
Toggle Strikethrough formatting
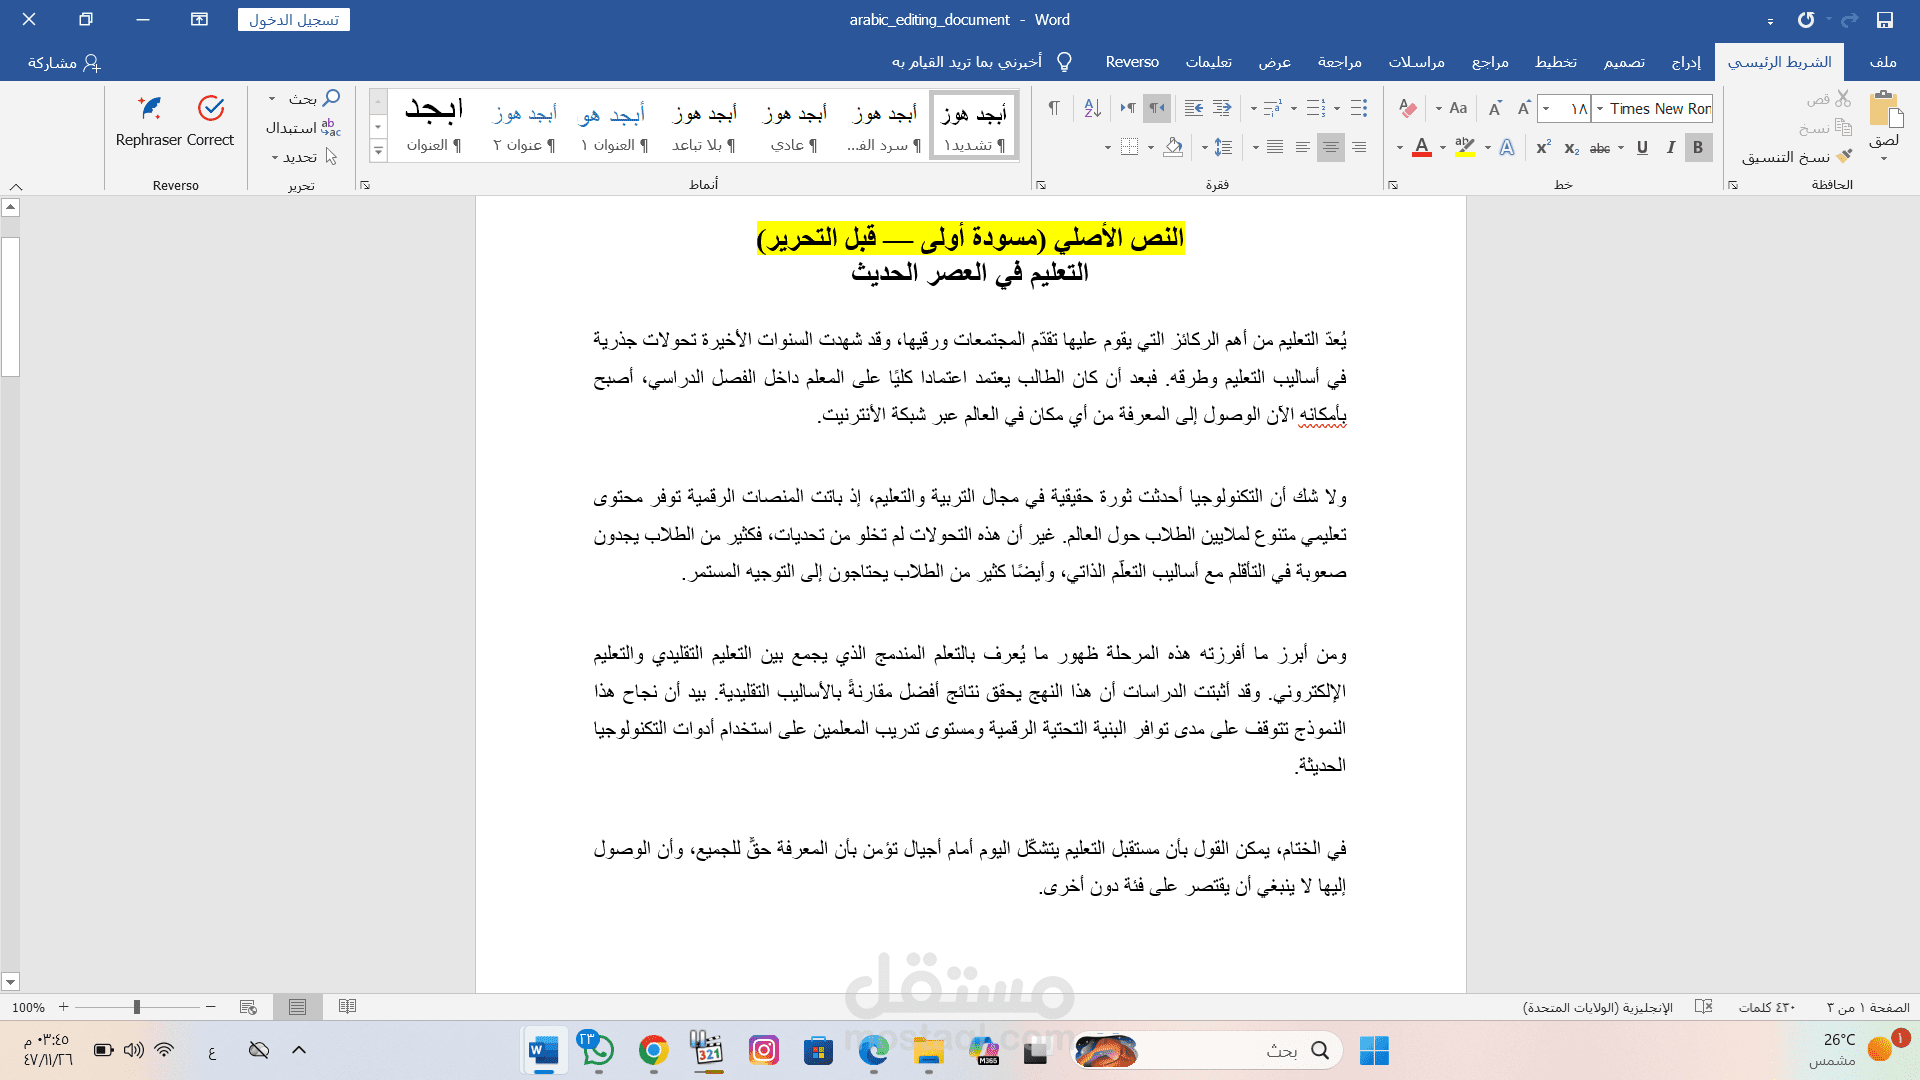[1600, 148]
